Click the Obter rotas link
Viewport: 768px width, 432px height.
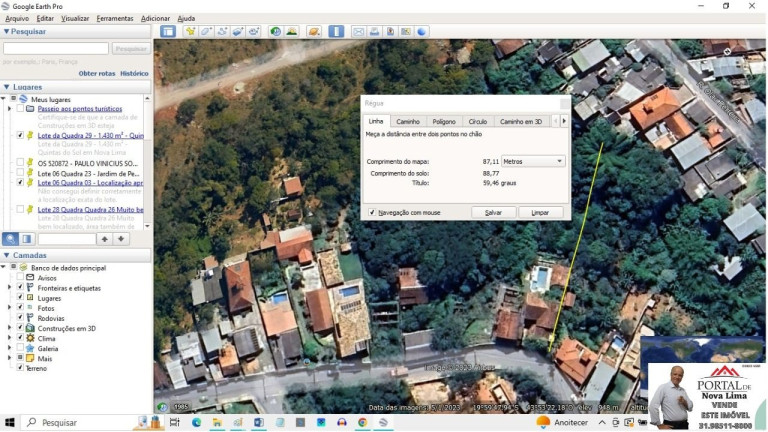coord(97,73)
